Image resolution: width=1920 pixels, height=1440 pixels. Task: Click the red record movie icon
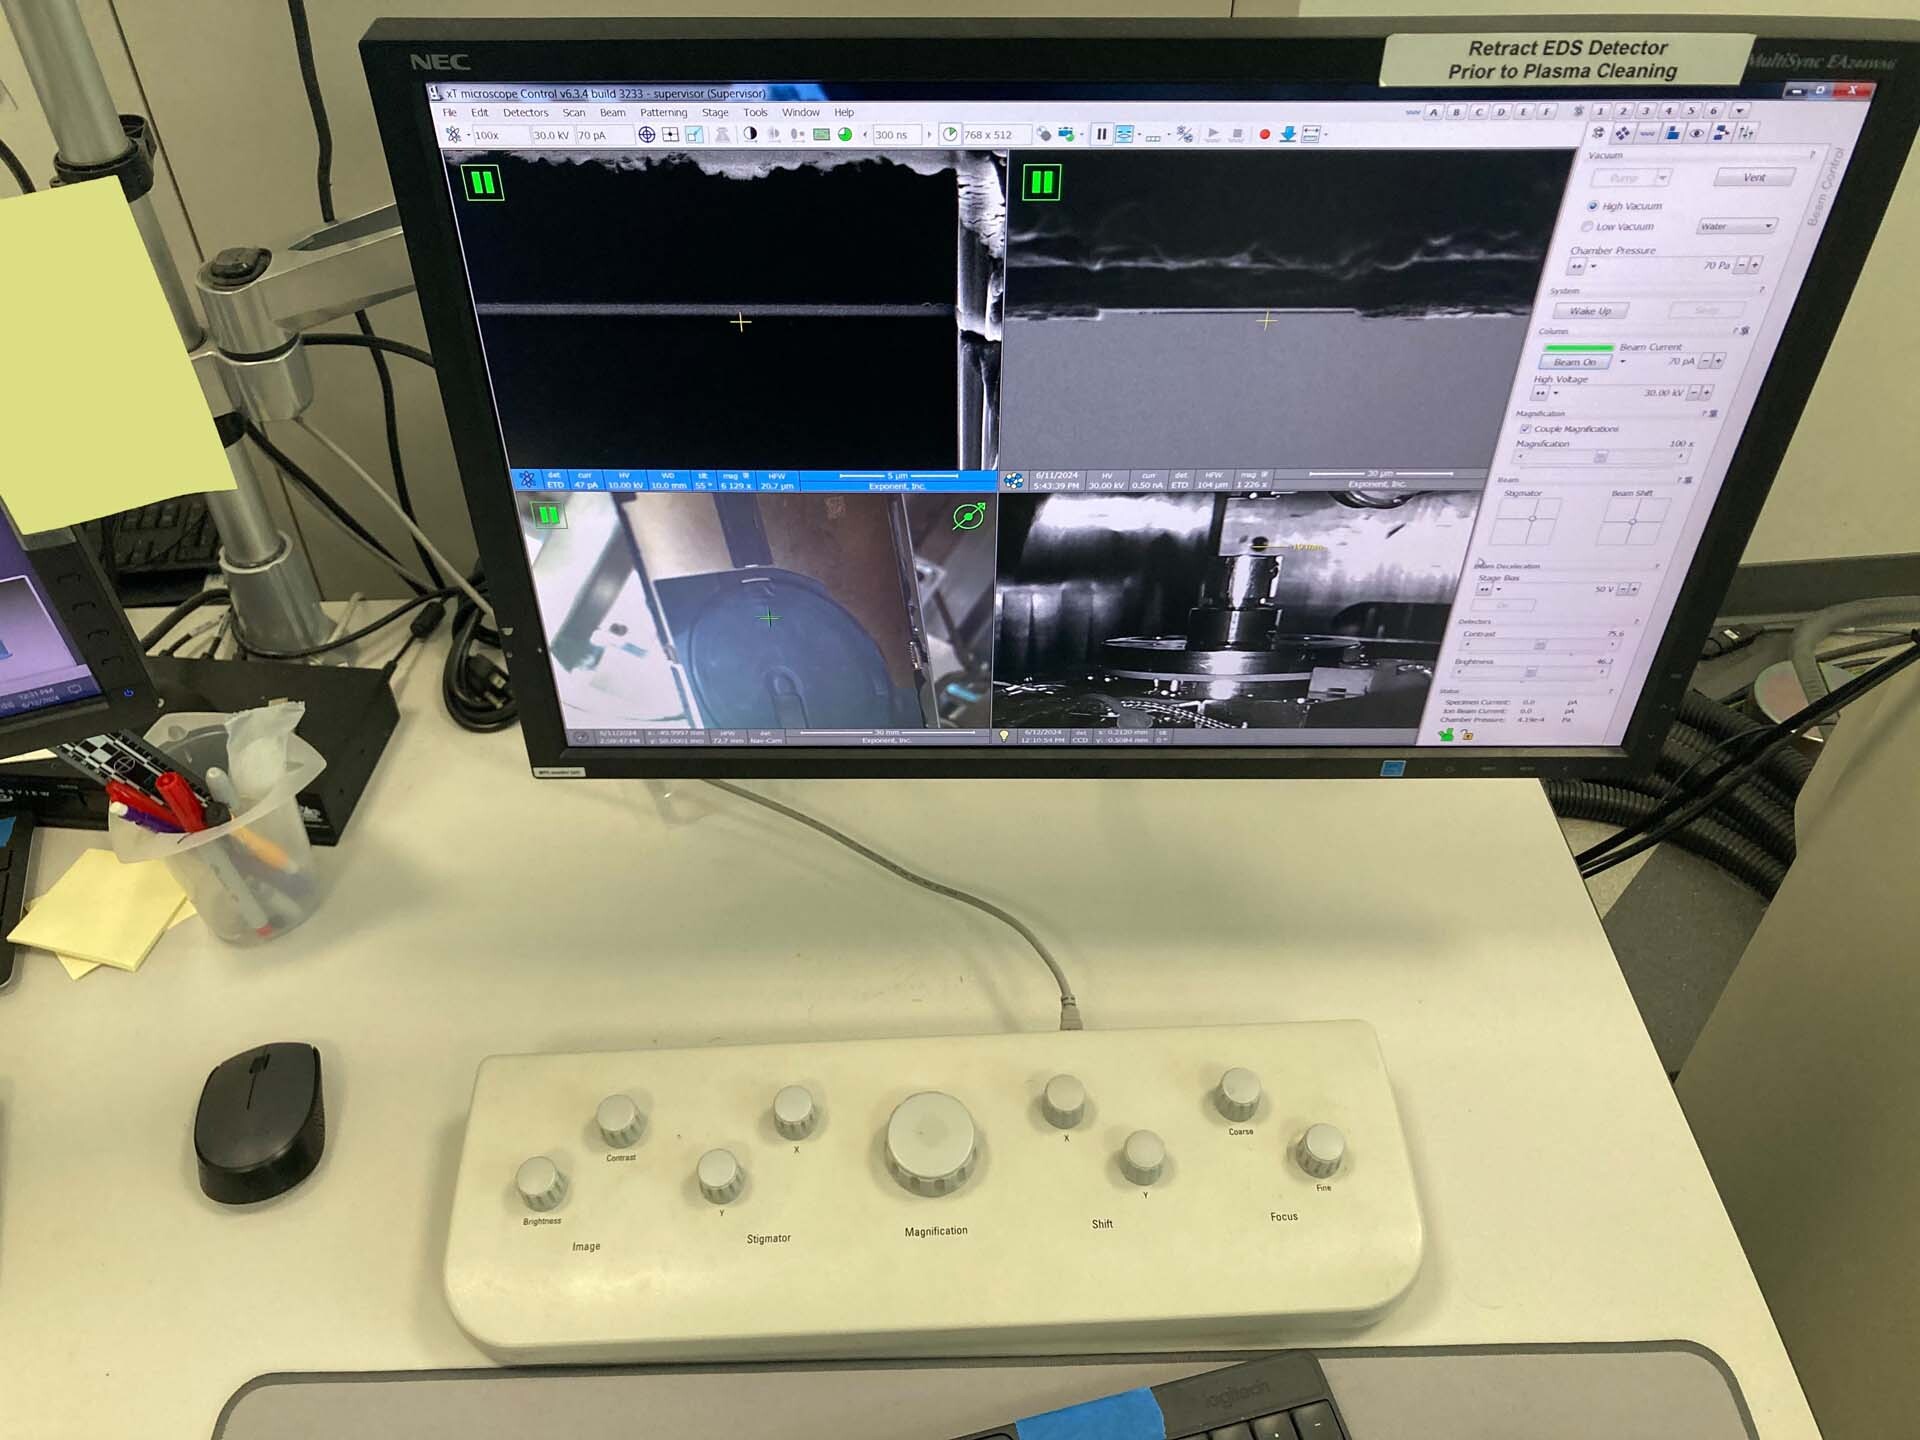coord(1264,134)
